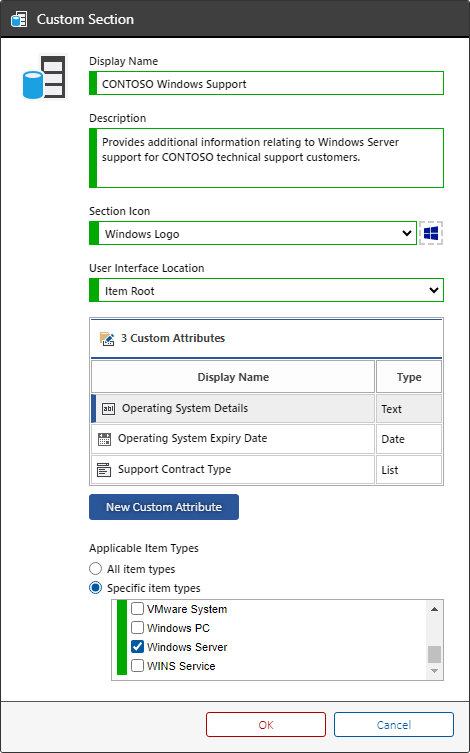The width and height of the screenshot is (470, 753).
Task: Click the Type column header
Action: pyautogui.click(x=409, y=377)
